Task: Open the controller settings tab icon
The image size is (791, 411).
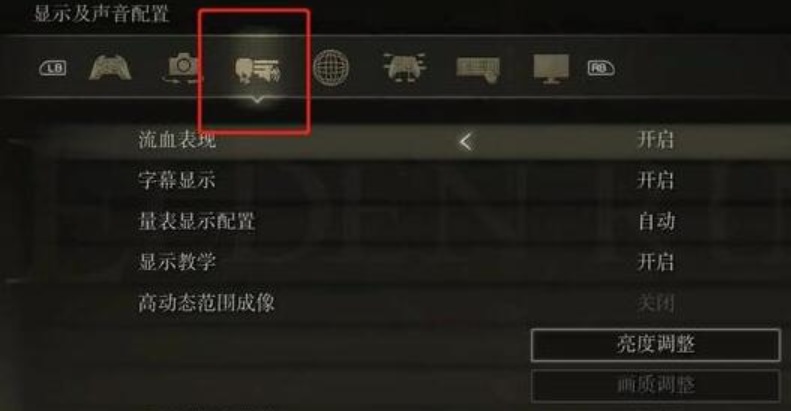Action: point(110,68)
